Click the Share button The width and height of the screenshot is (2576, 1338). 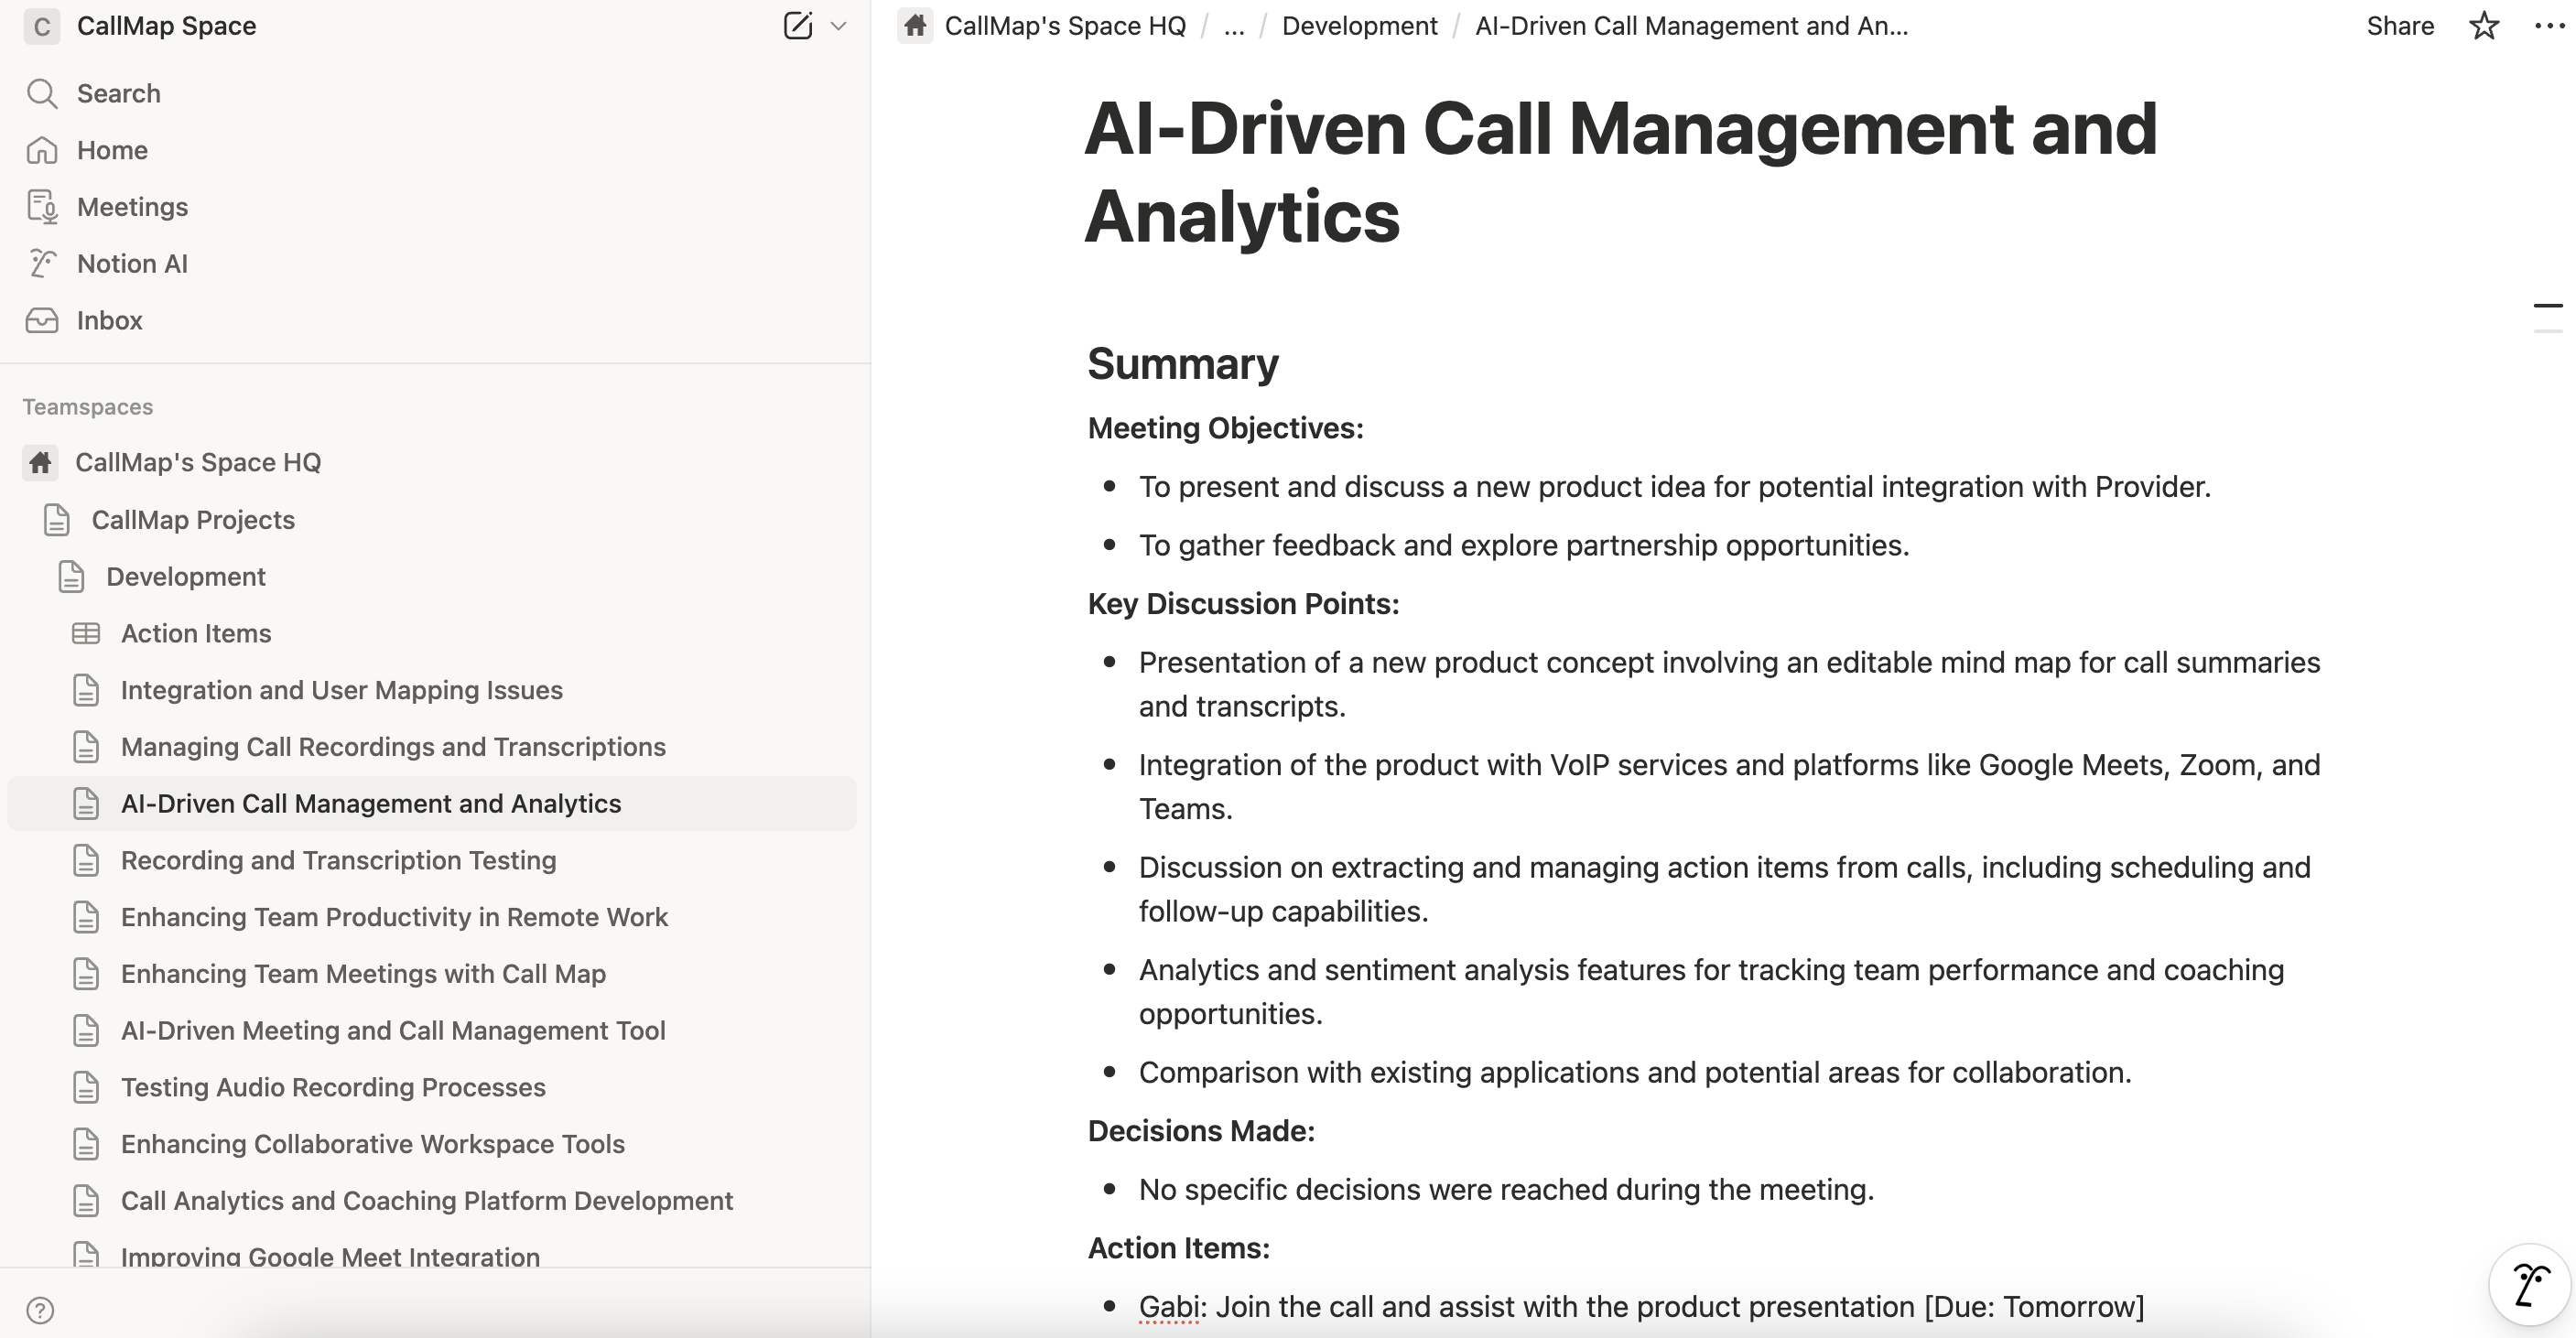[2400, 26]
